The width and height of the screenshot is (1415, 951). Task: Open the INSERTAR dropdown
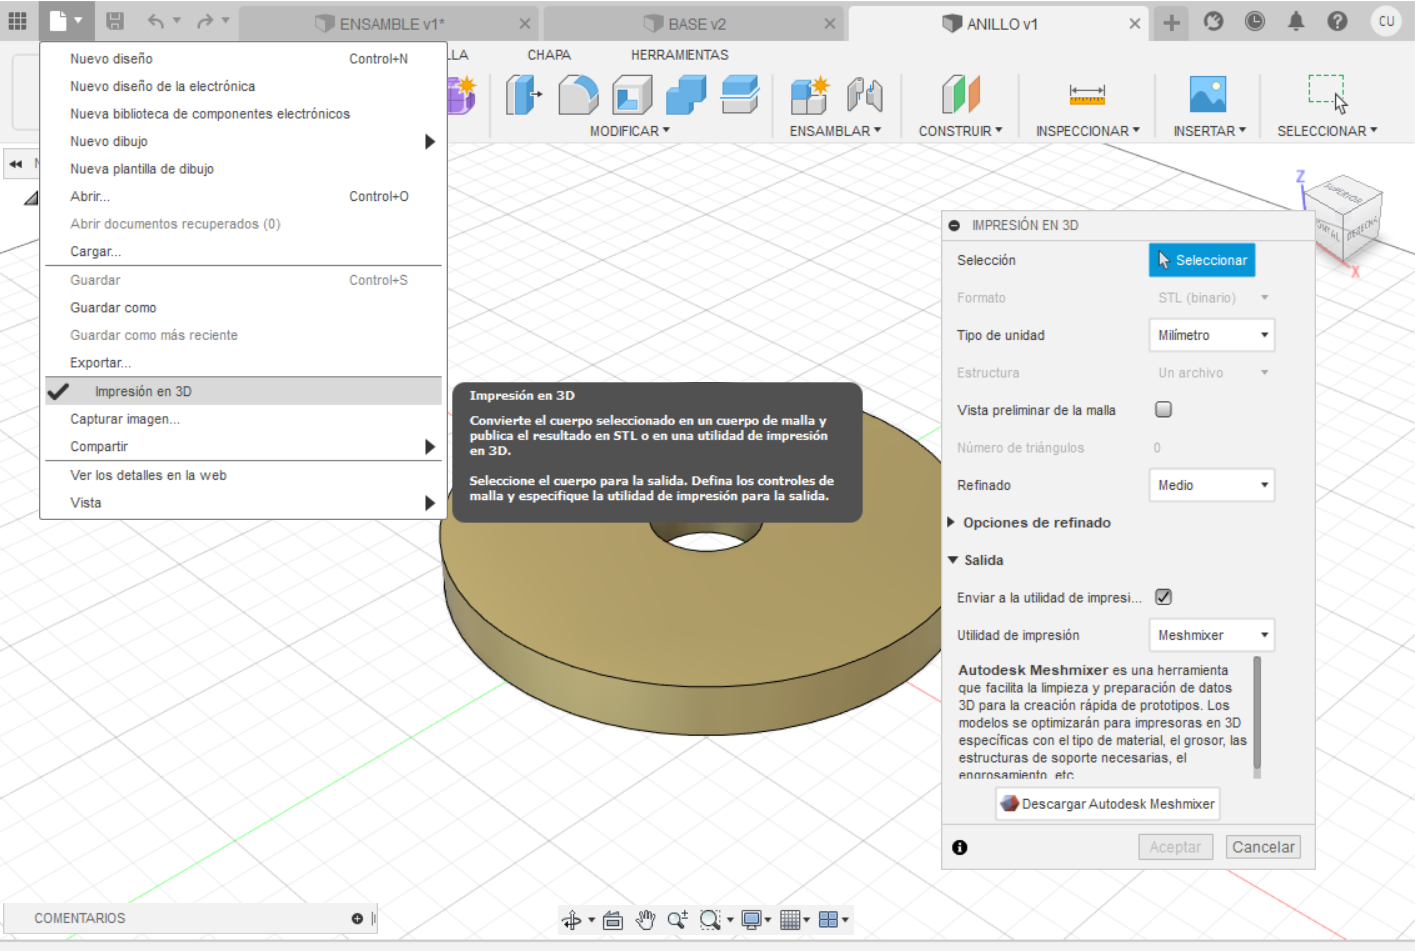tap(1209, 131)
